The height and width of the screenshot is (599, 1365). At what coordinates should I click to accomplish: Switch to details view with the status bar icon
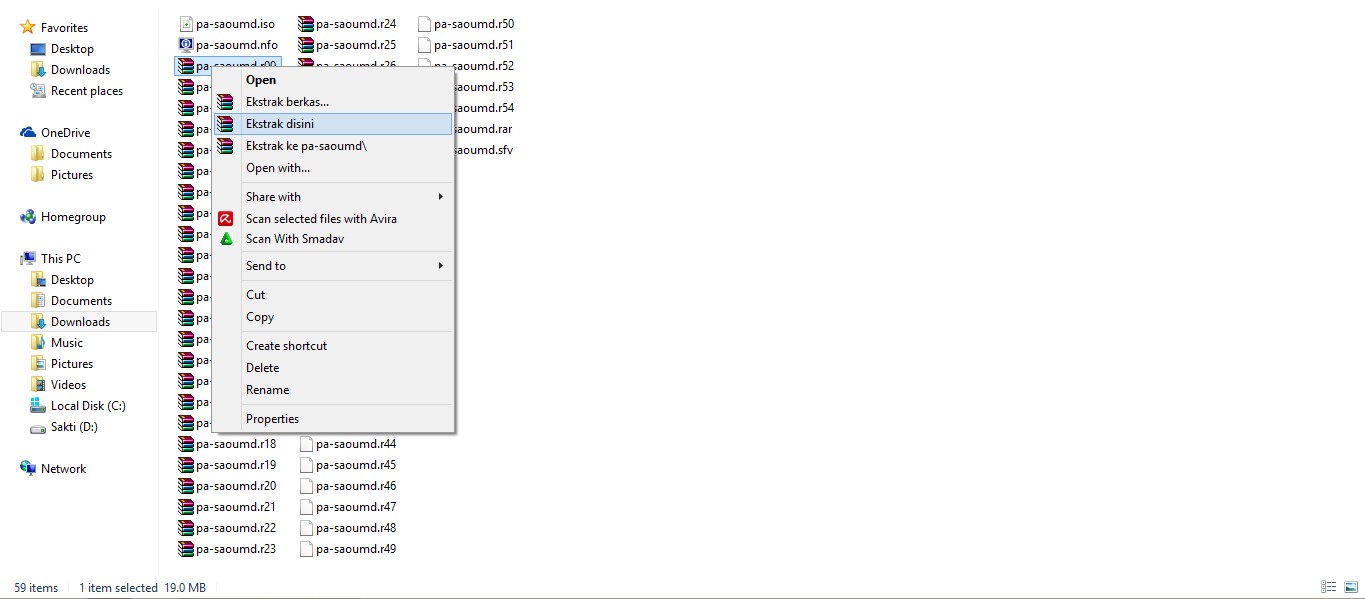[1329, 587]
